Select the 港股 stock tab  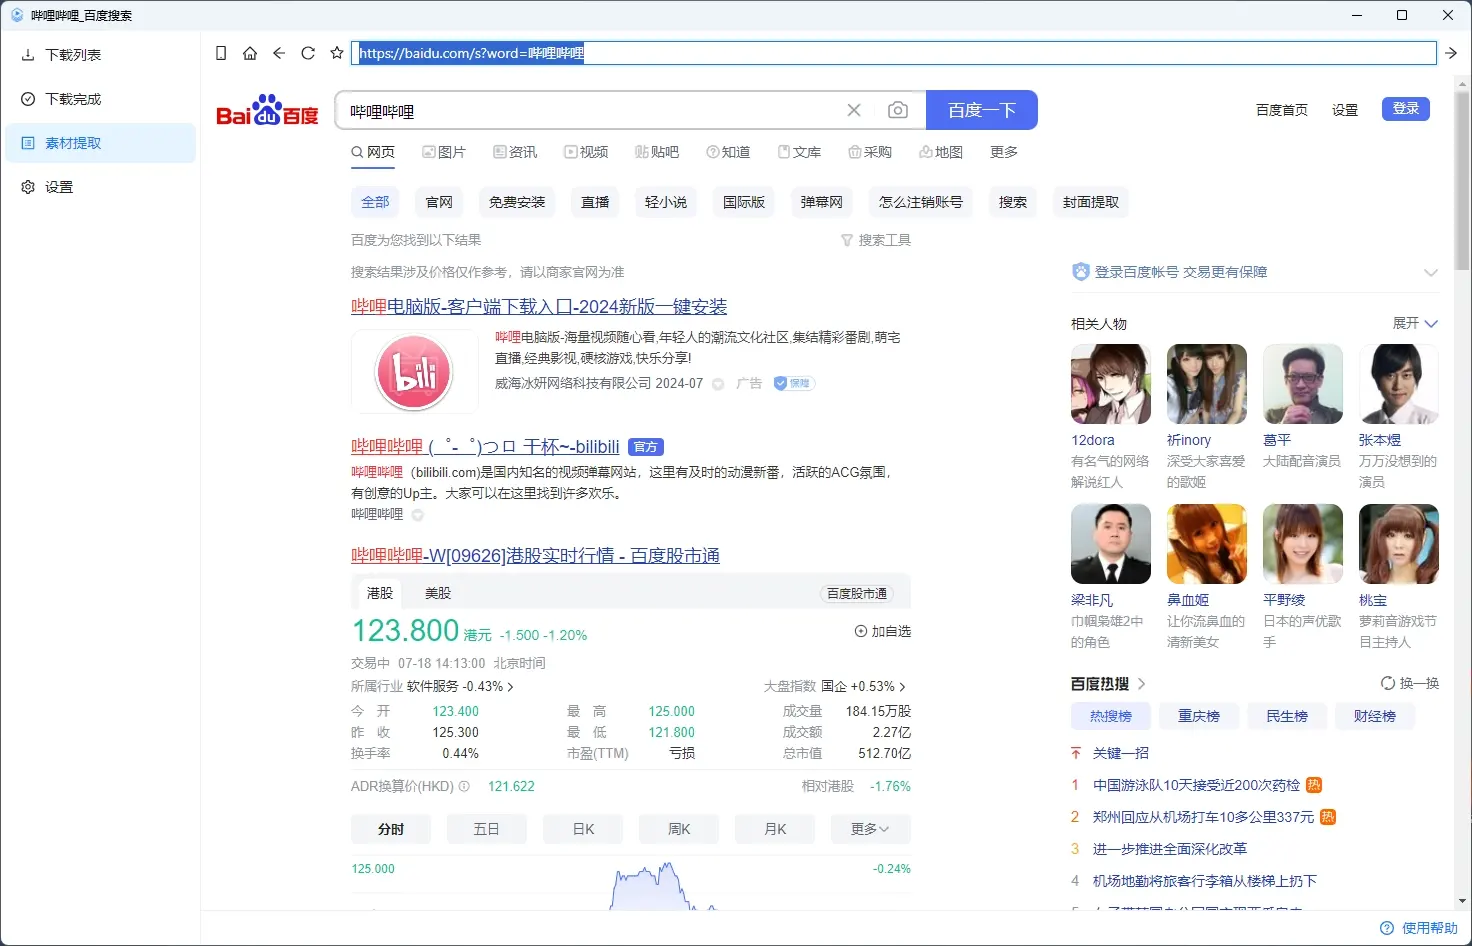(x=380, y=593)
